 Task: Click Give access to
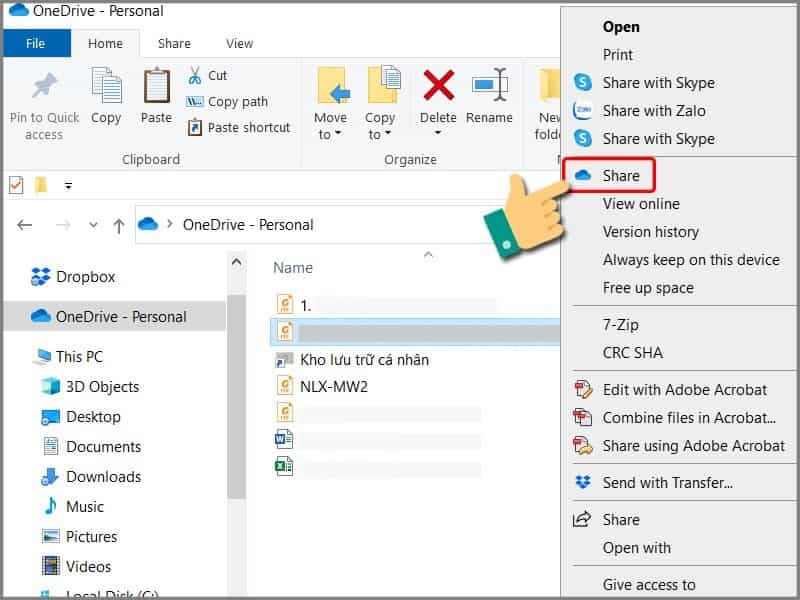coord(651,585)
